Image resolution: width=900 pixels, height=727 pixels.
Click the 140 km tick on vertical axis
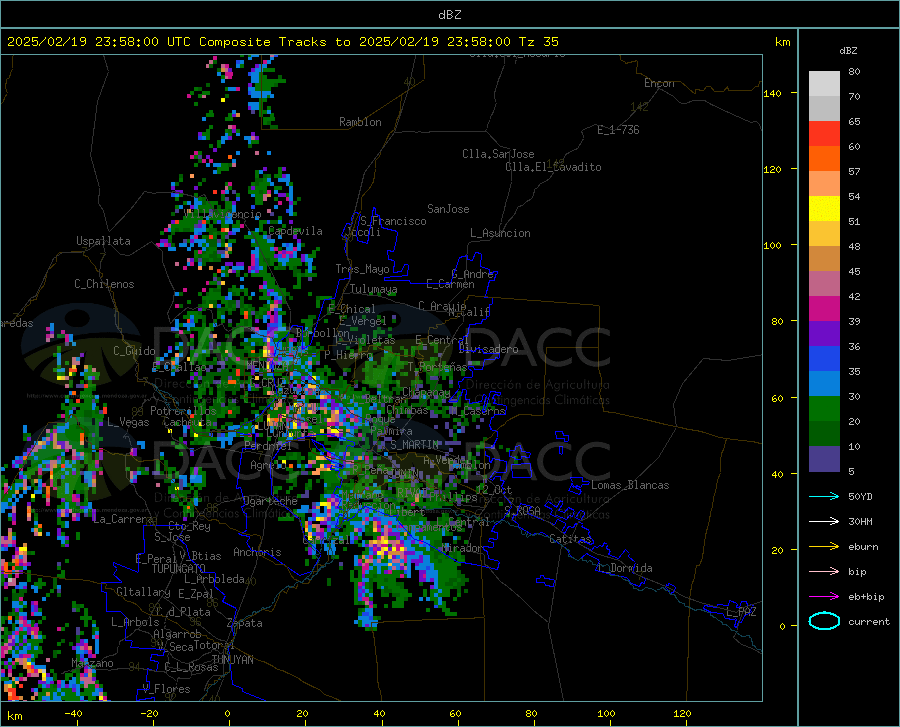[772, 94]
